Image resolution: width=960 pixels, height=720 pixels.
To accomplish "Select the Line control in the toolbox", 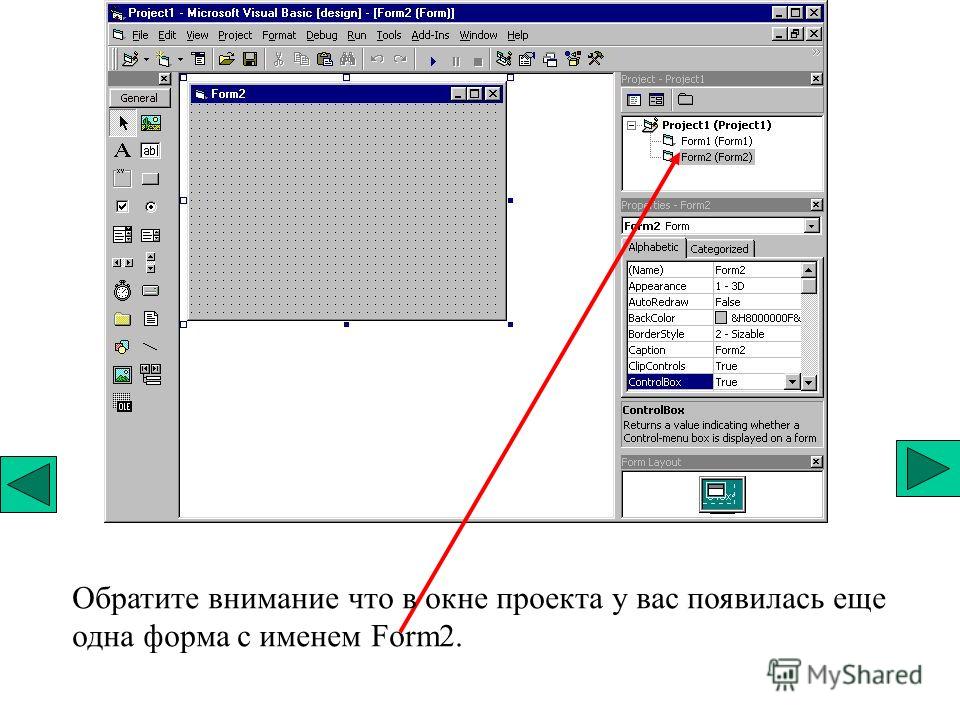I will pyautogui.click(x=151, y=347).
